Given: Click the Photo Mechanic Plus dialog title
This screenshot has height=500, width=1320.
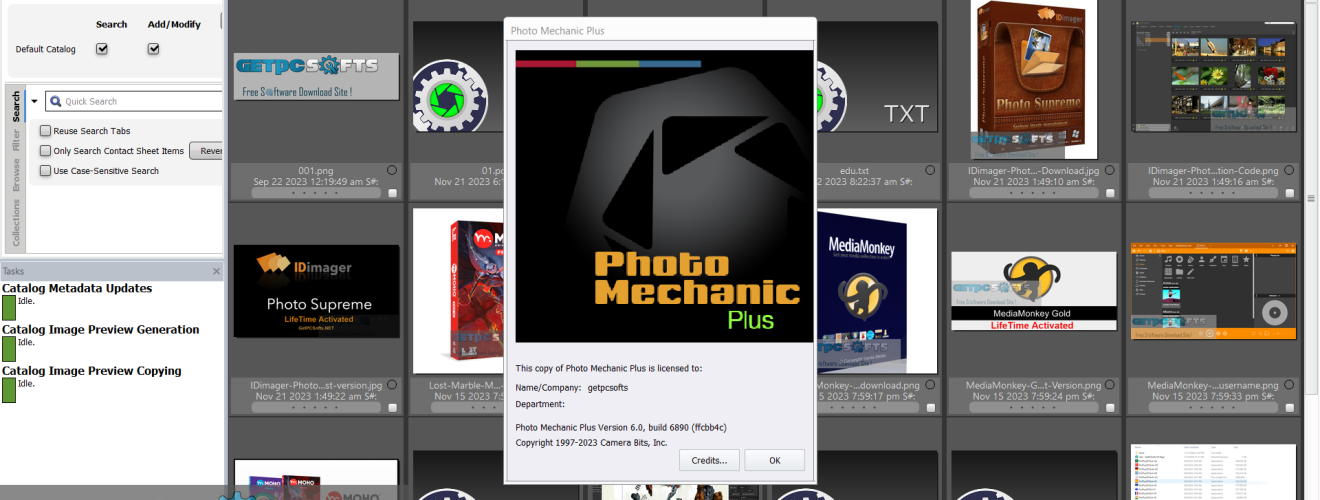Looking at the screenshot, I should 557,30.
